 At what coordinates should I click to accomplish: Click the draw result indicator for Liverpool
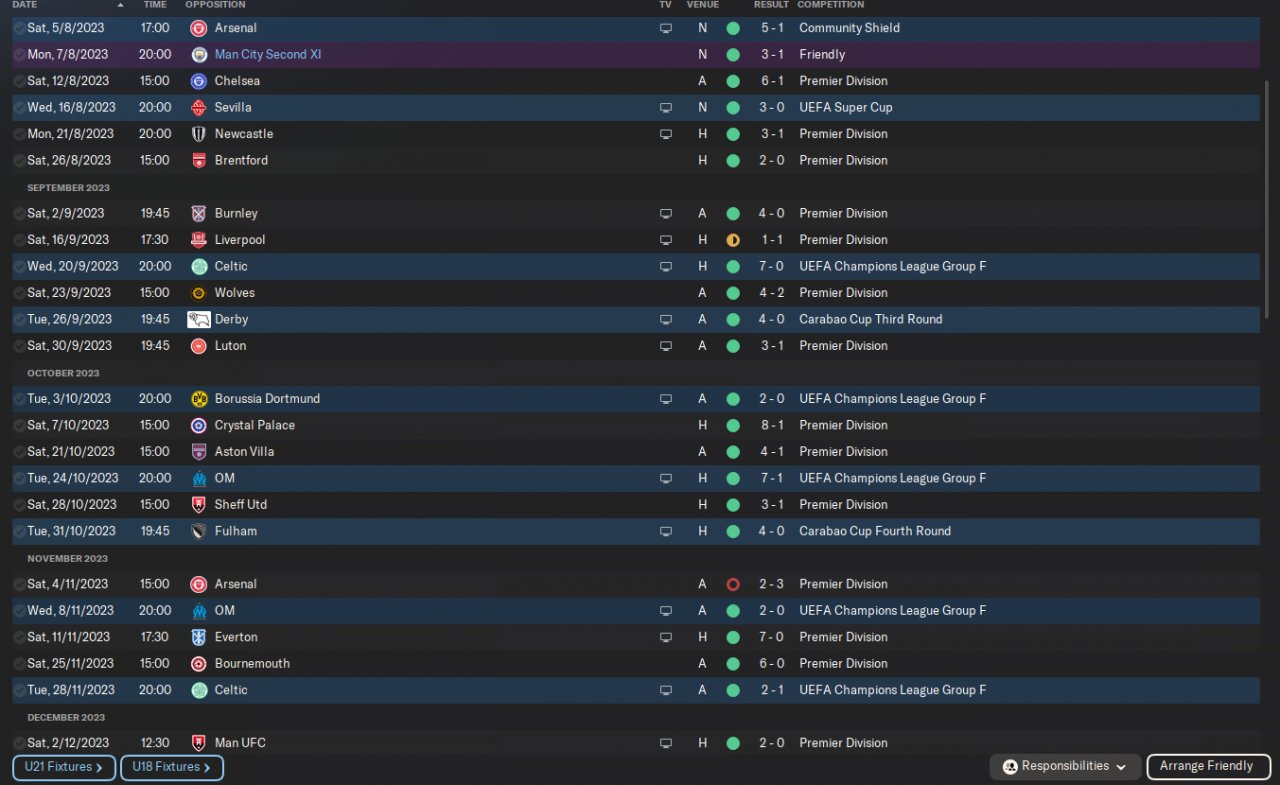733,240
